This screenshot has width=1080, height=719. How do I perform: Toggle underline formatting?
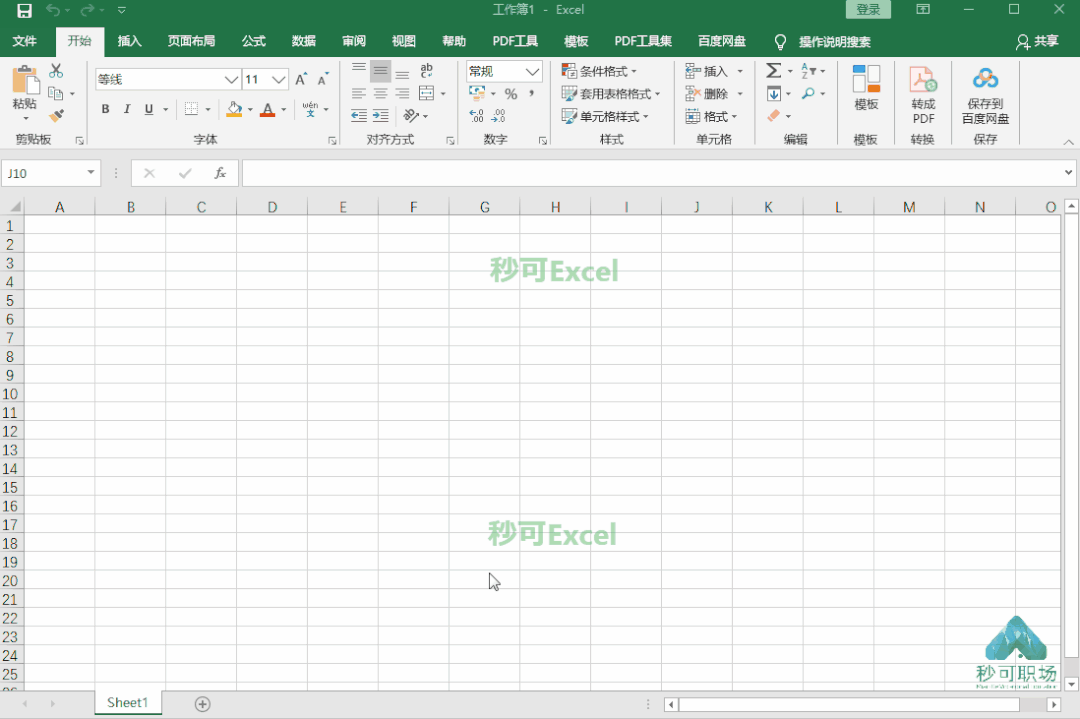pos(148,109)
